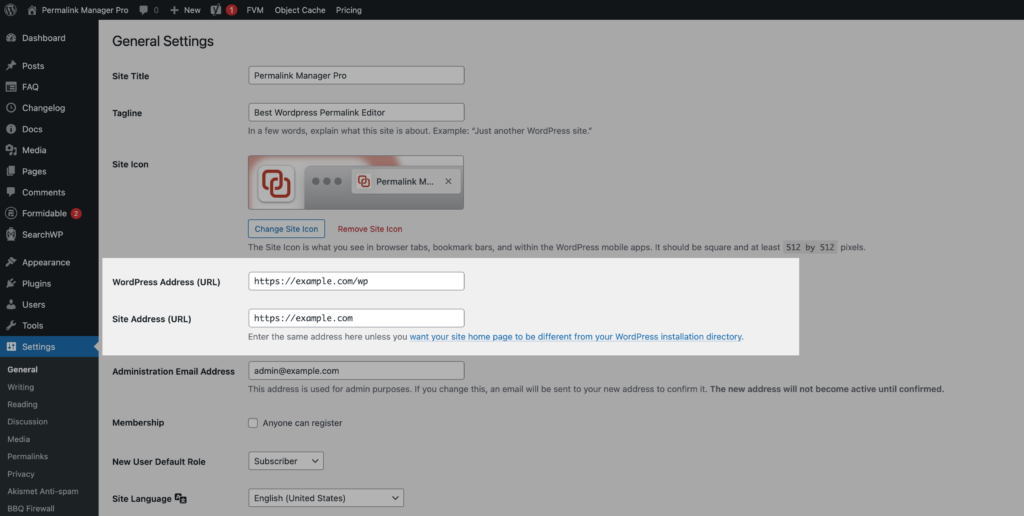Click the Remove Site Icon link
The image size is (1024, 516).
[370, 229]
